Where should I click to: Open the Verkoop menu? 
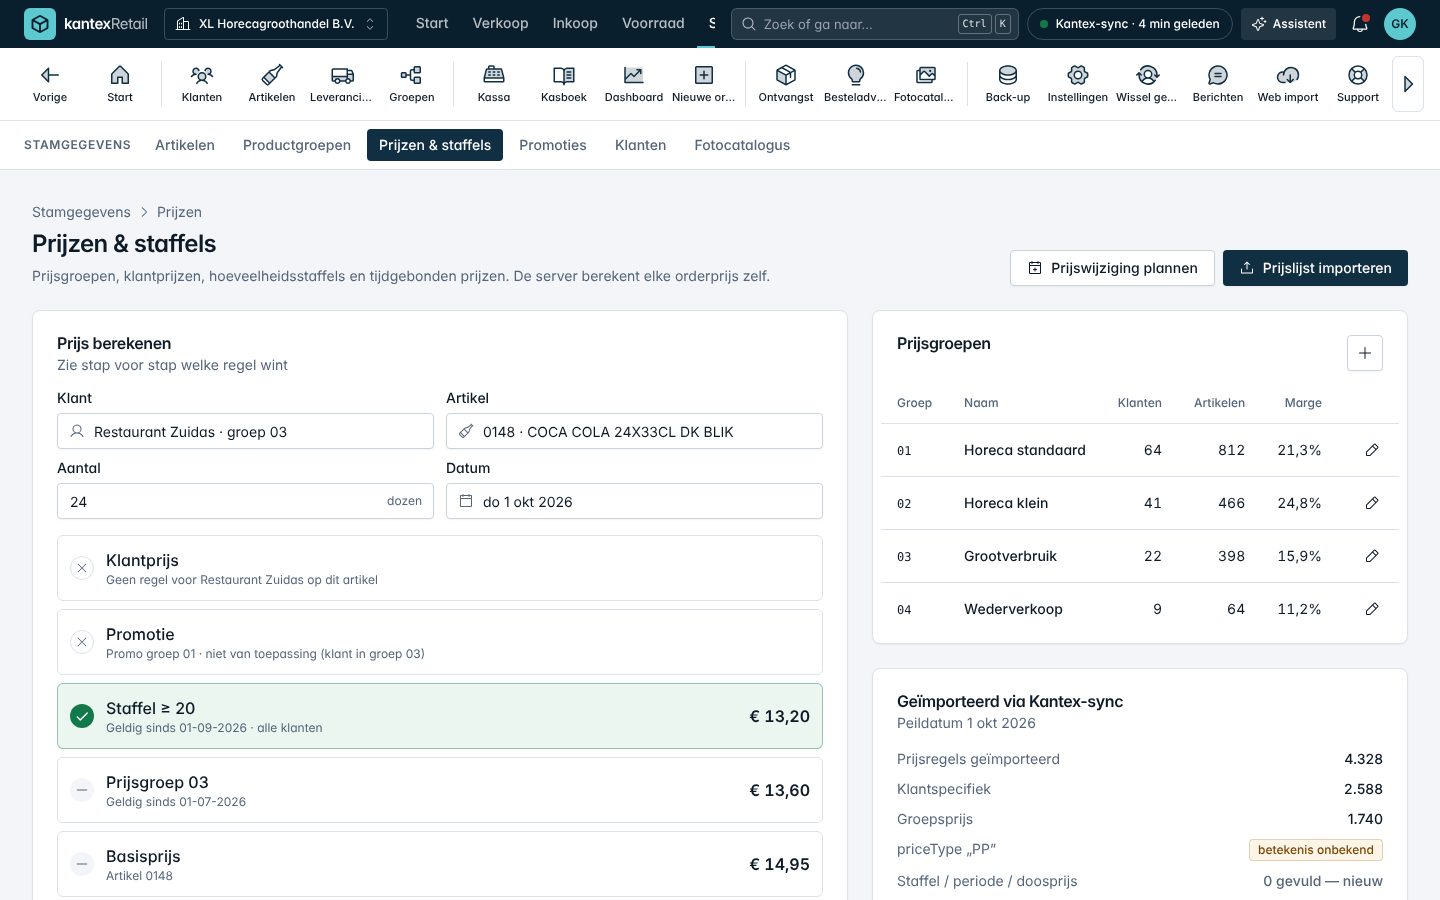point(500,23)
